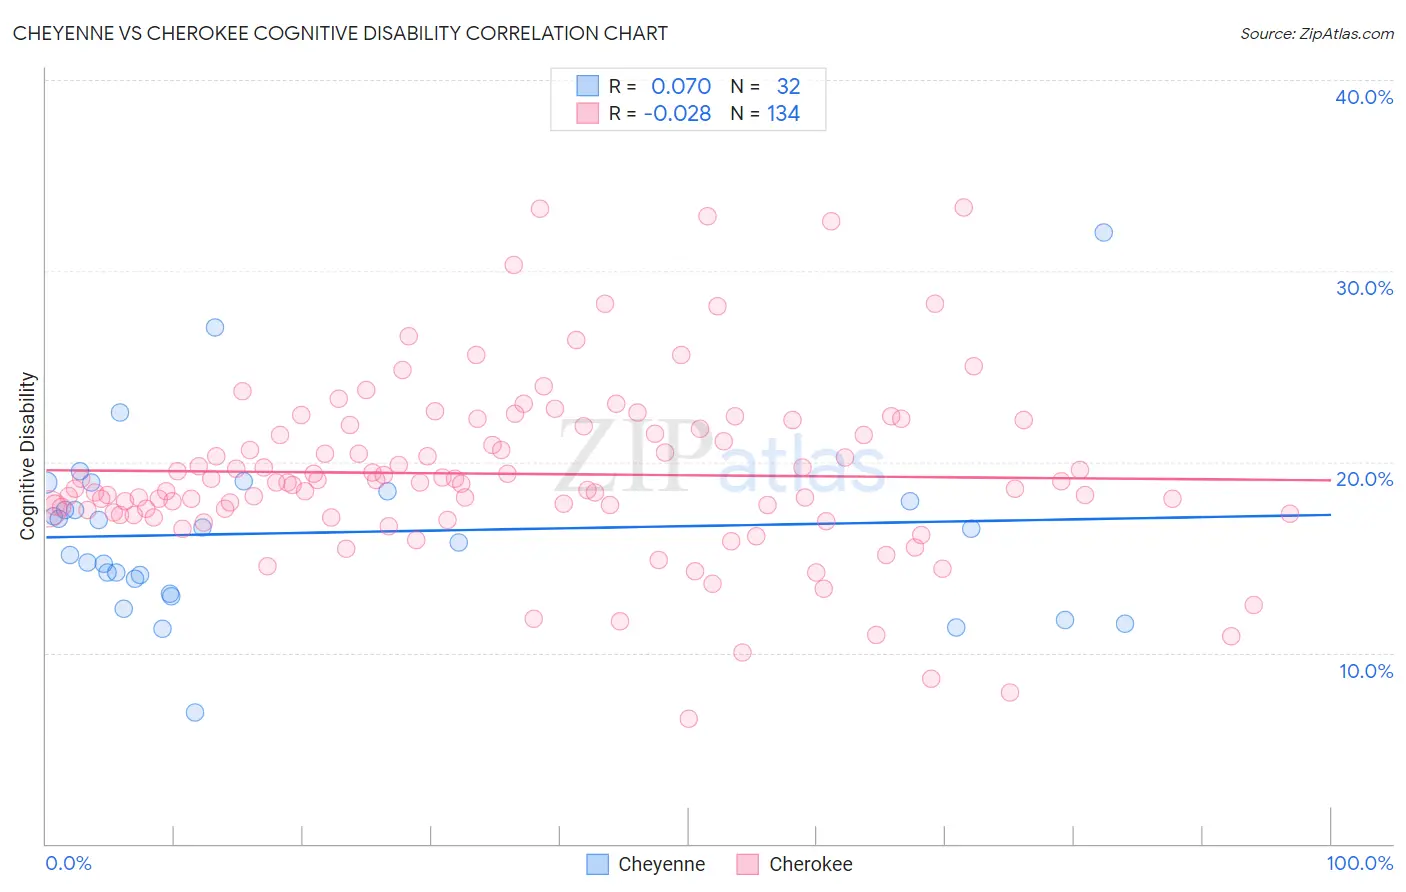
Task: Click the 20.0% y-axis label
Action: (x=1364, y=479)
